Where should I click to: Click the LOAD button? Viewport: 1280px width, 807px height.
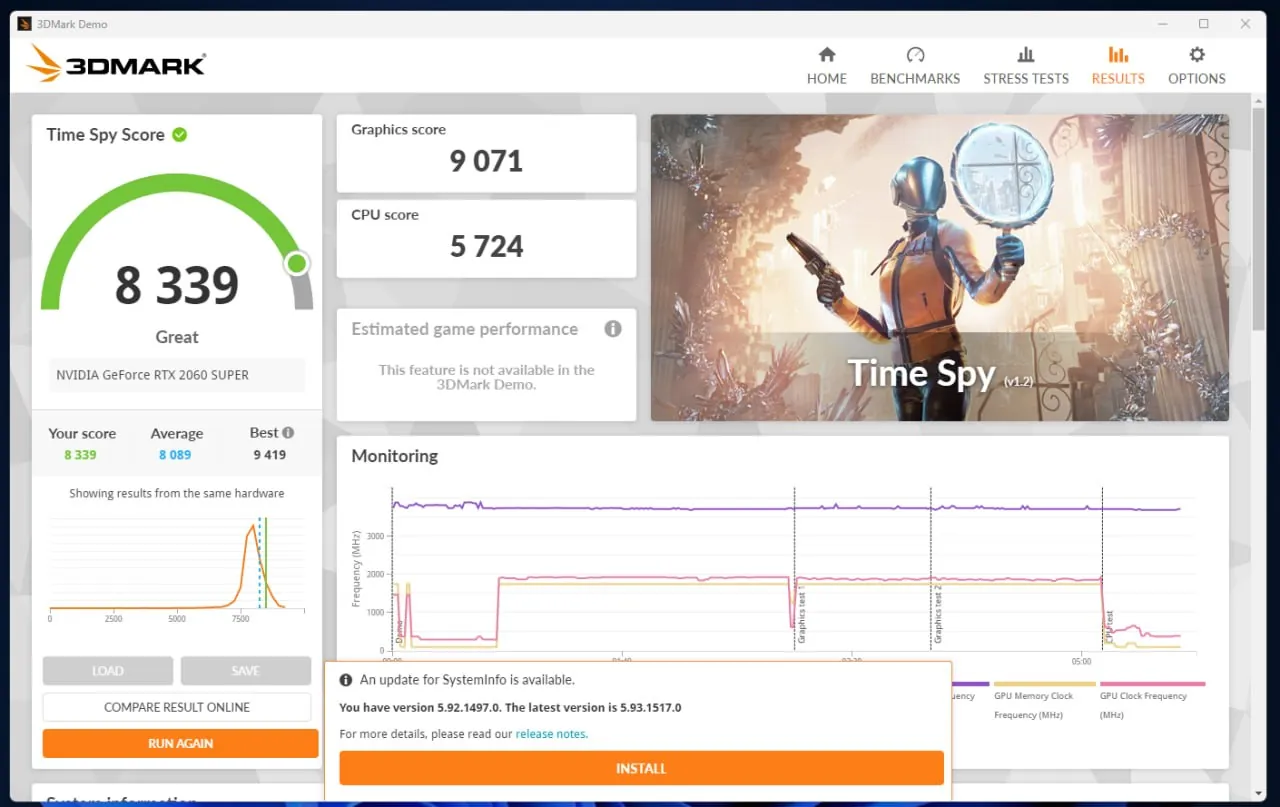(108, 671)
